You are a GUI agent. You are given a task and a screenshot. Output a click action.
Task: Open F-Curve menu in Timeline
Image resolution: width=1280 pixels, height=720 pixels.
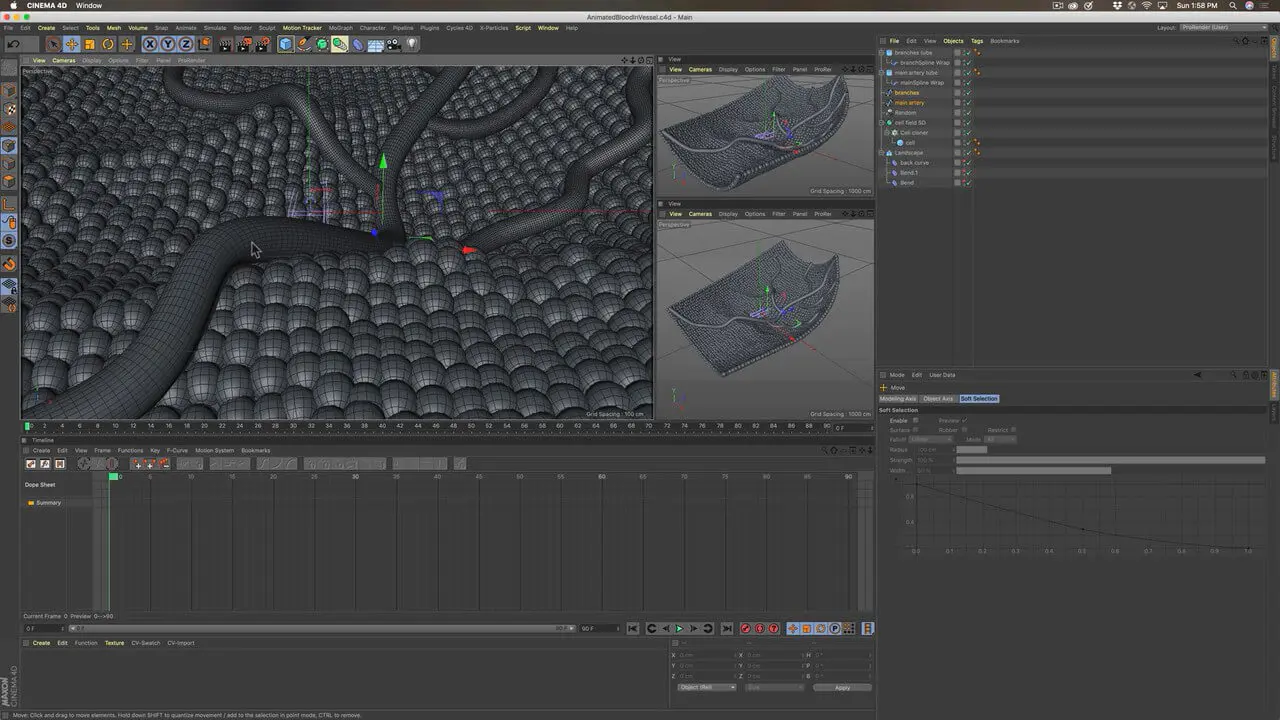(x=177, y=450)
